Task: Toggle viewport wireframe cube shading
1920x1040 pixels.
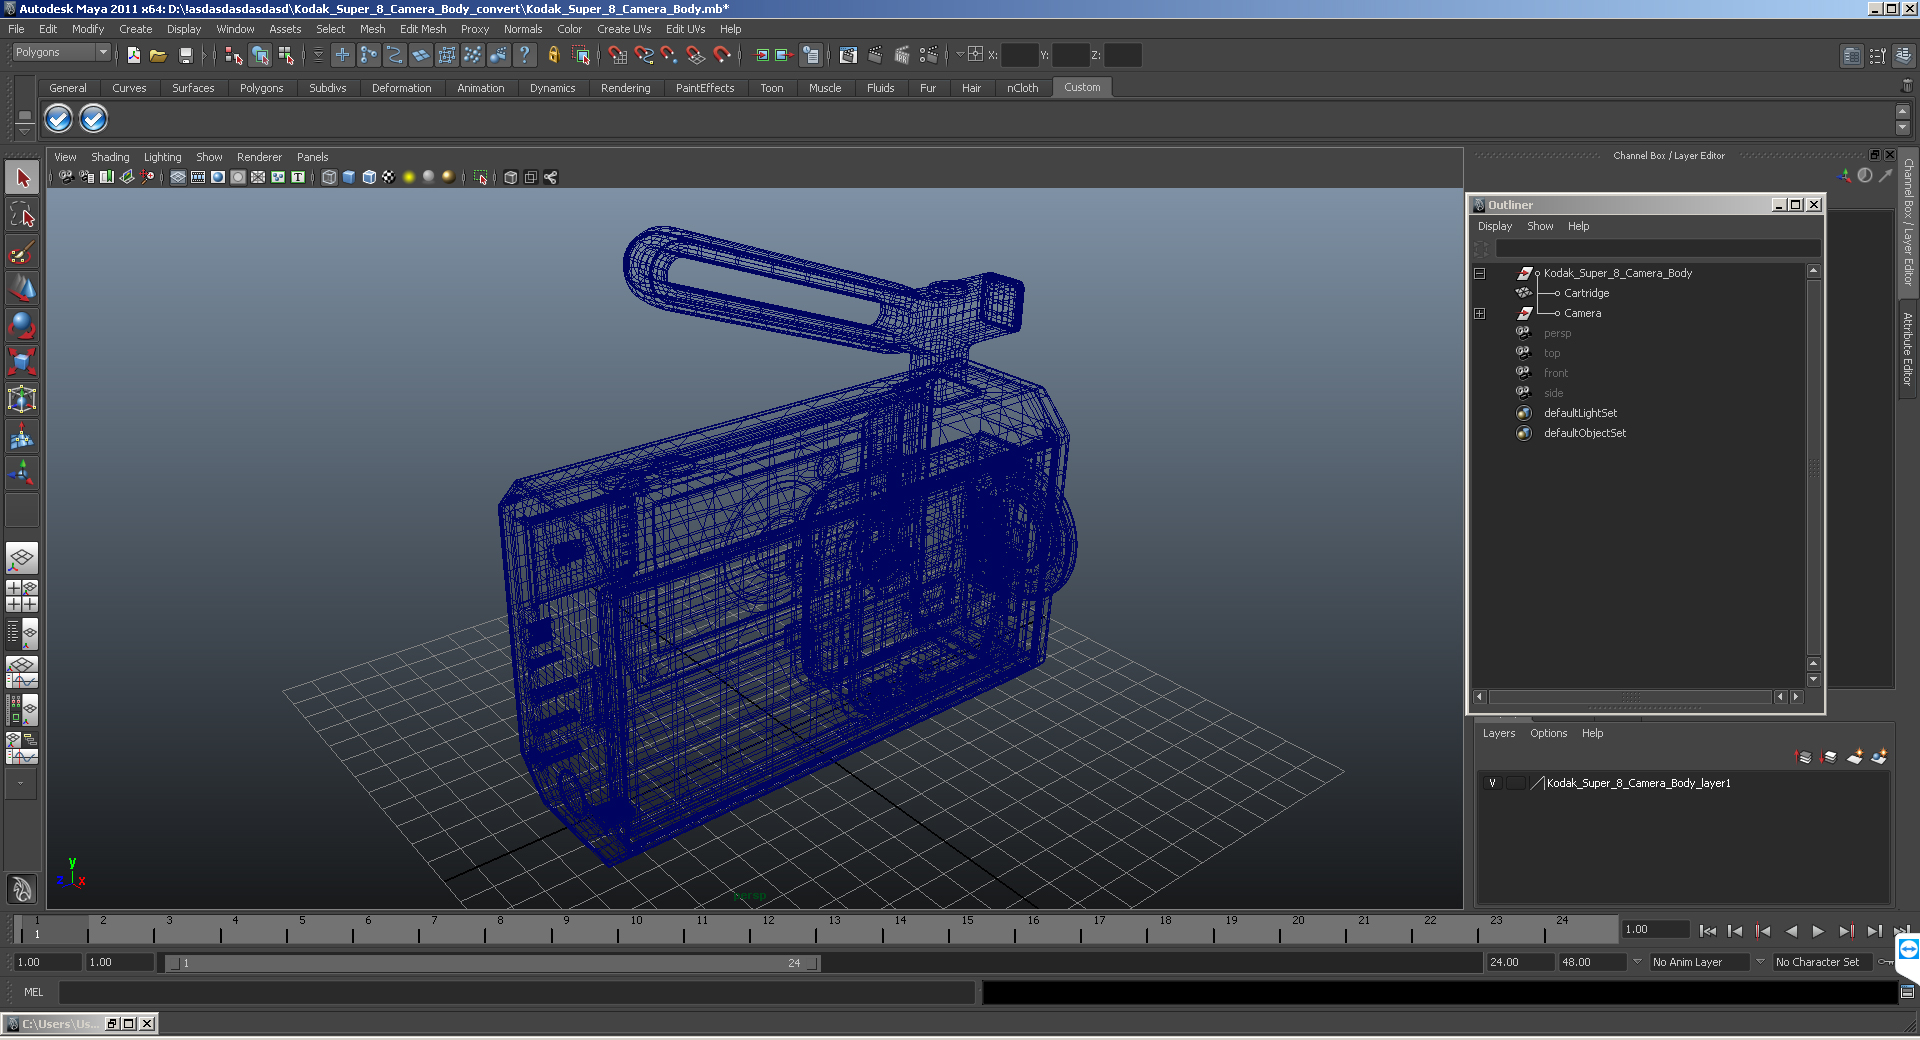Action: (x=329, y=177)
